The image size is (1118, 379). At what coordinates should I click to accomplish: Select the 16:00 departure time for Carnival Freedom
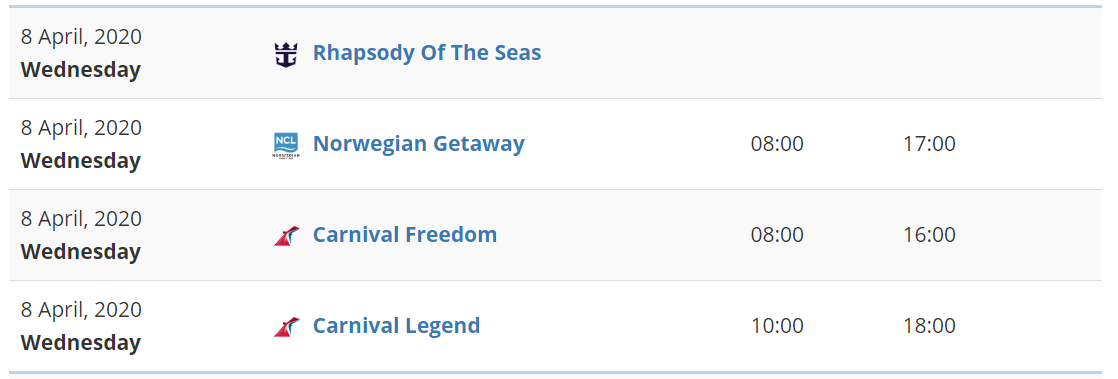929,235
